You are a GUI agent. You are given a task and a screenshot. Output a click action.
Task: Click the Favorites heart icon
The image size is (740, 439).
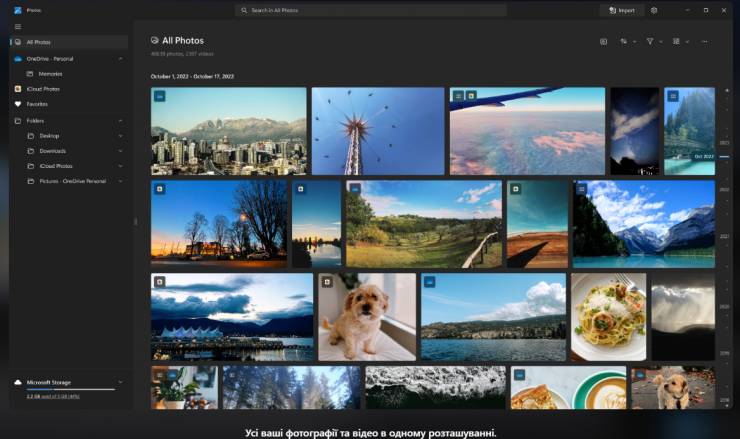pos(17,104)
